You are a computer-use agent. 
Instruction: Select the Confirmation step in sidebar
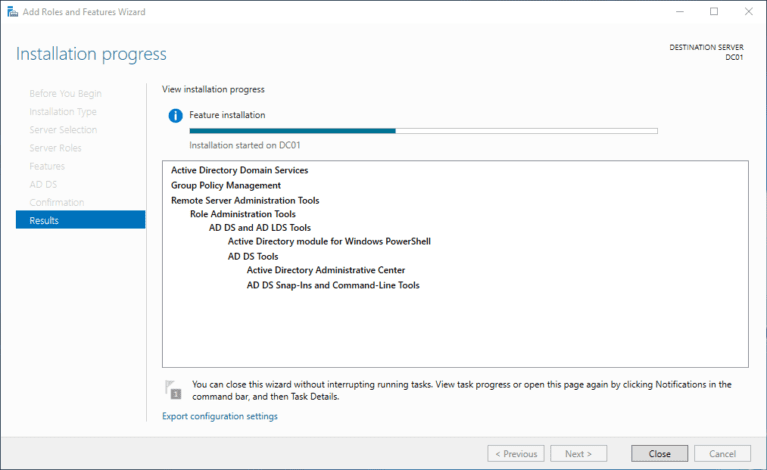pyautogui.click(x=57, y=202)
